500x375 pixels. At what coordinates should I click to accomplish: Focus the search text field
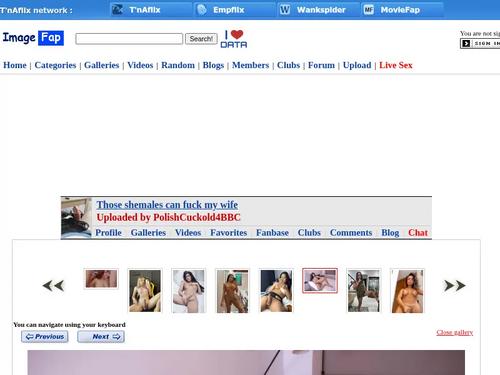pyautogui.click(x=129, y=39)
